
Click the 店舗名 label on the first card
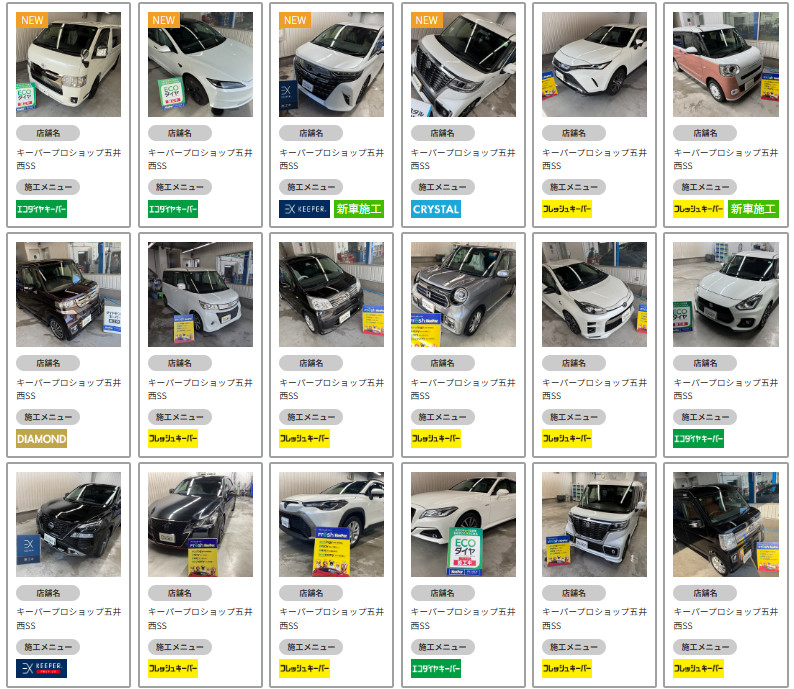click(x=48, y=133)
